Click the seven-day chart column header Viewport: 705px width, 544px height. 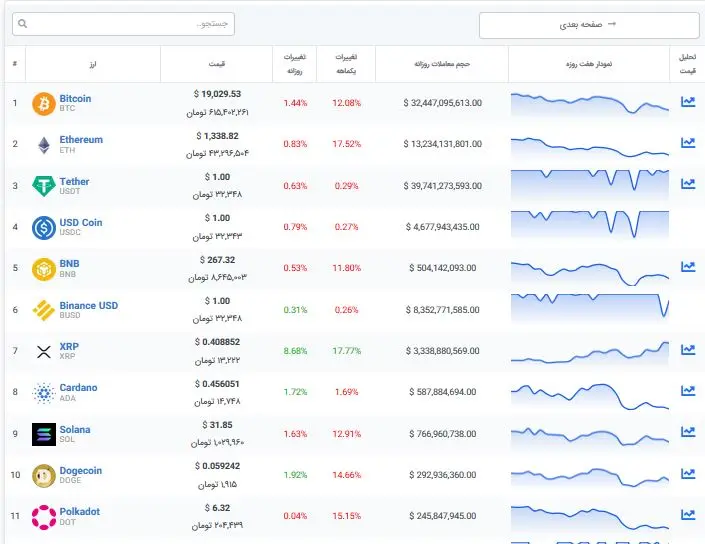pyautogui.click(x=589, y=64)
